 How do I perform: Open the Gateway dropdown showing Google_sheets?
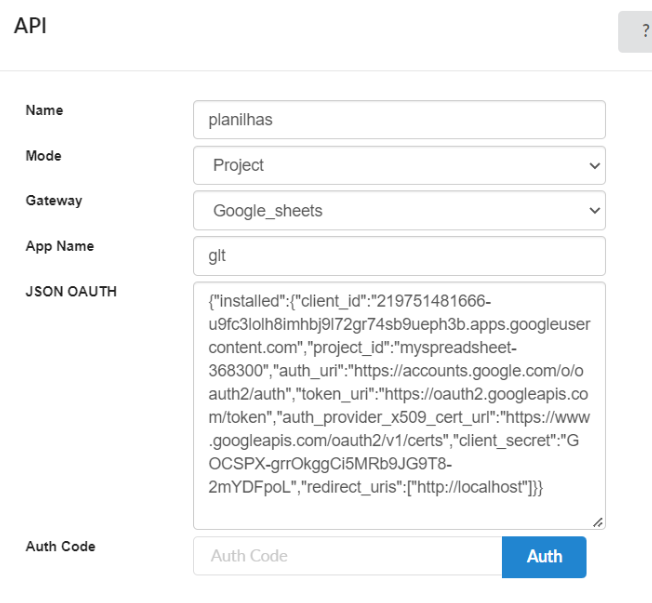[x=398, y=211]
